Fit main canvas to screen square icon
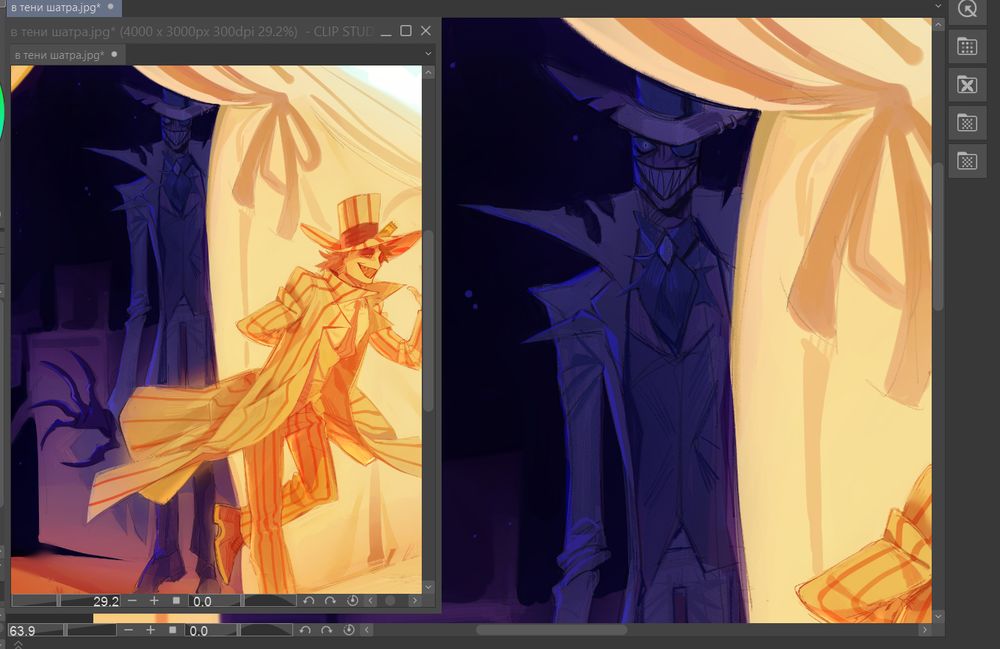The width and height of the screenshot is (1000, 649). 172,630
